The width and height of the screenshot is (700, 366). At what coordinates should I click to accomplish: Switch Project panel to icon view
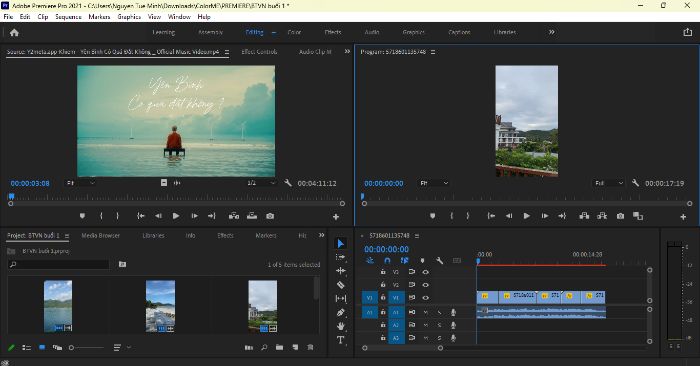click(42, 347)
